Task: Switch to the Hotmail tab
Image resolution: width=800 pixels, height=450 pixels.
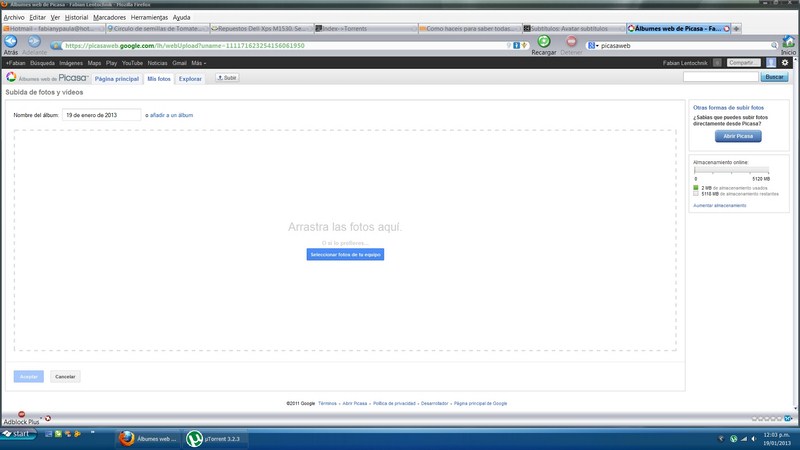Action: [53, 29]
